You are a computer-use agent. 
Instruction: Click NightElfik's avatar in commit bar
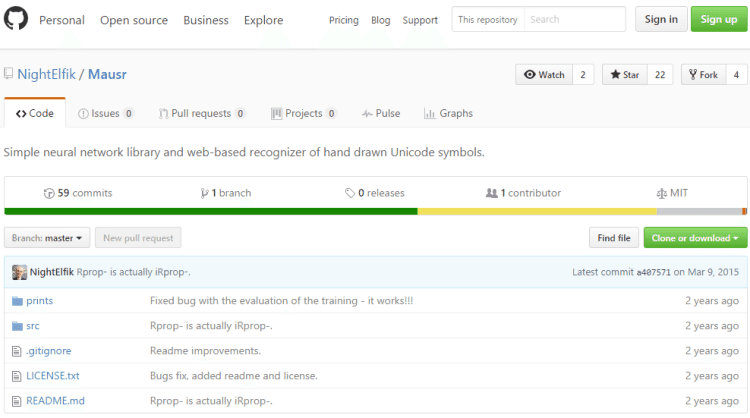pos(19,272)
